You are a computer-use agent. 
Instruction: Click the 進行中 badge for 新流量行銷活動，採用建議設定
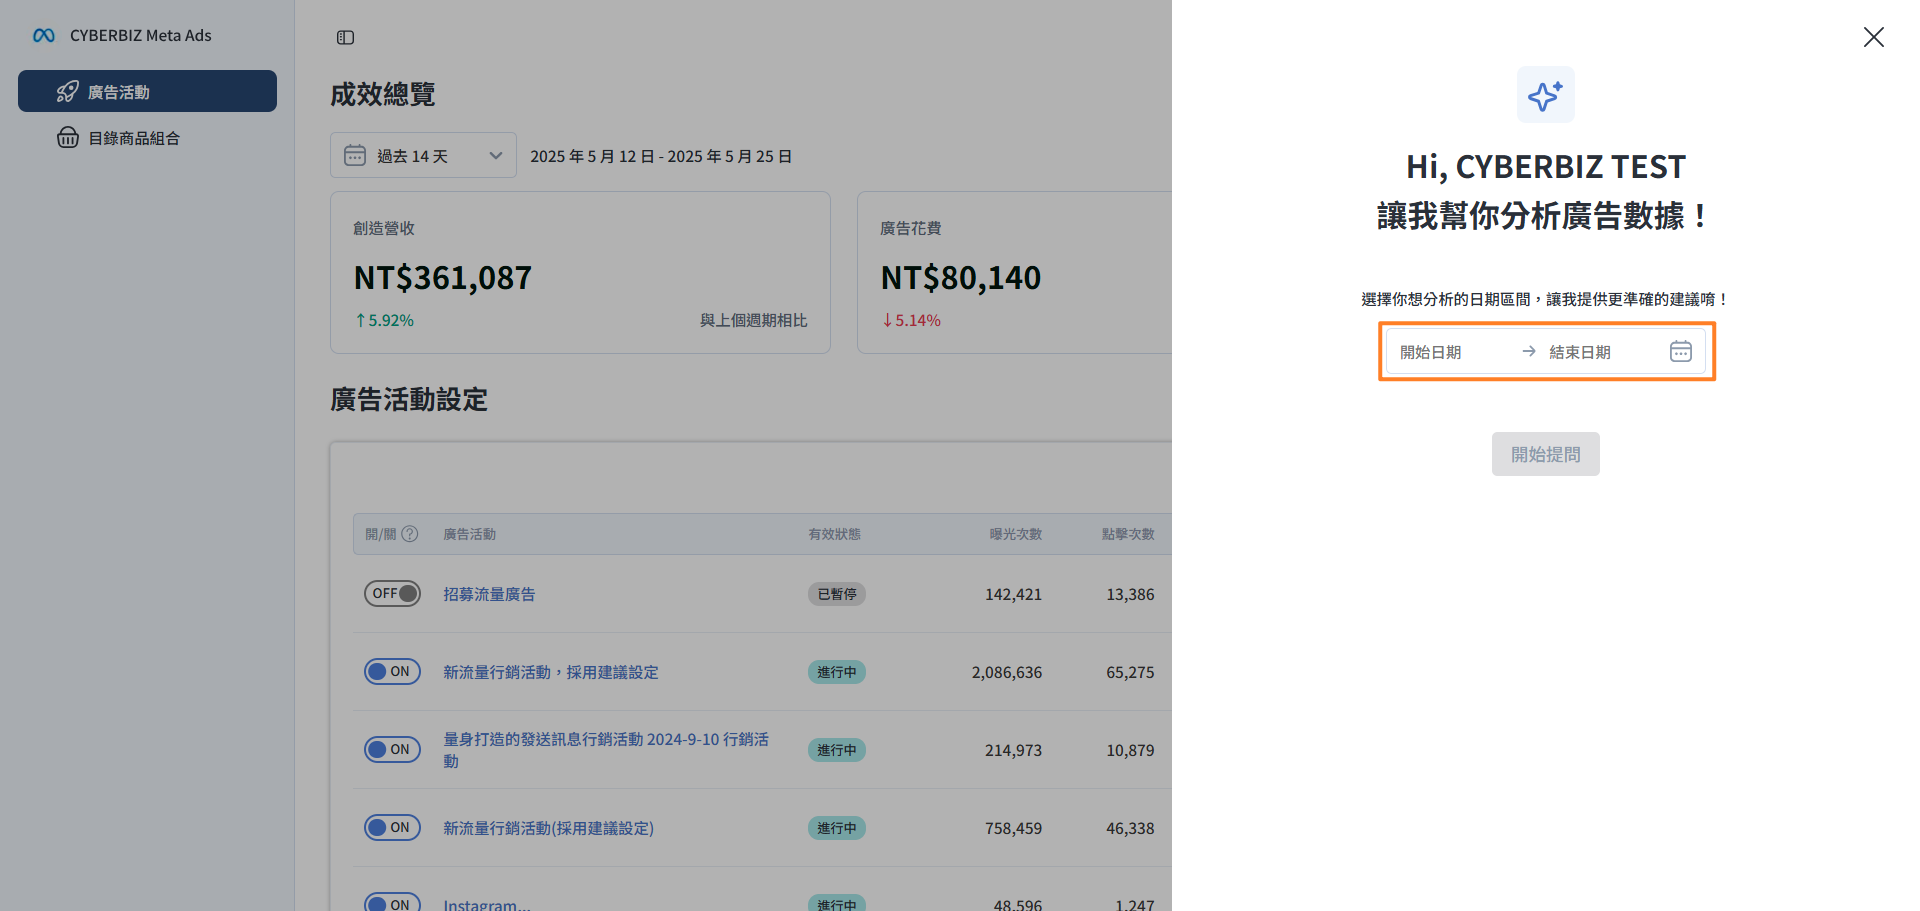[x=837, y=672]
